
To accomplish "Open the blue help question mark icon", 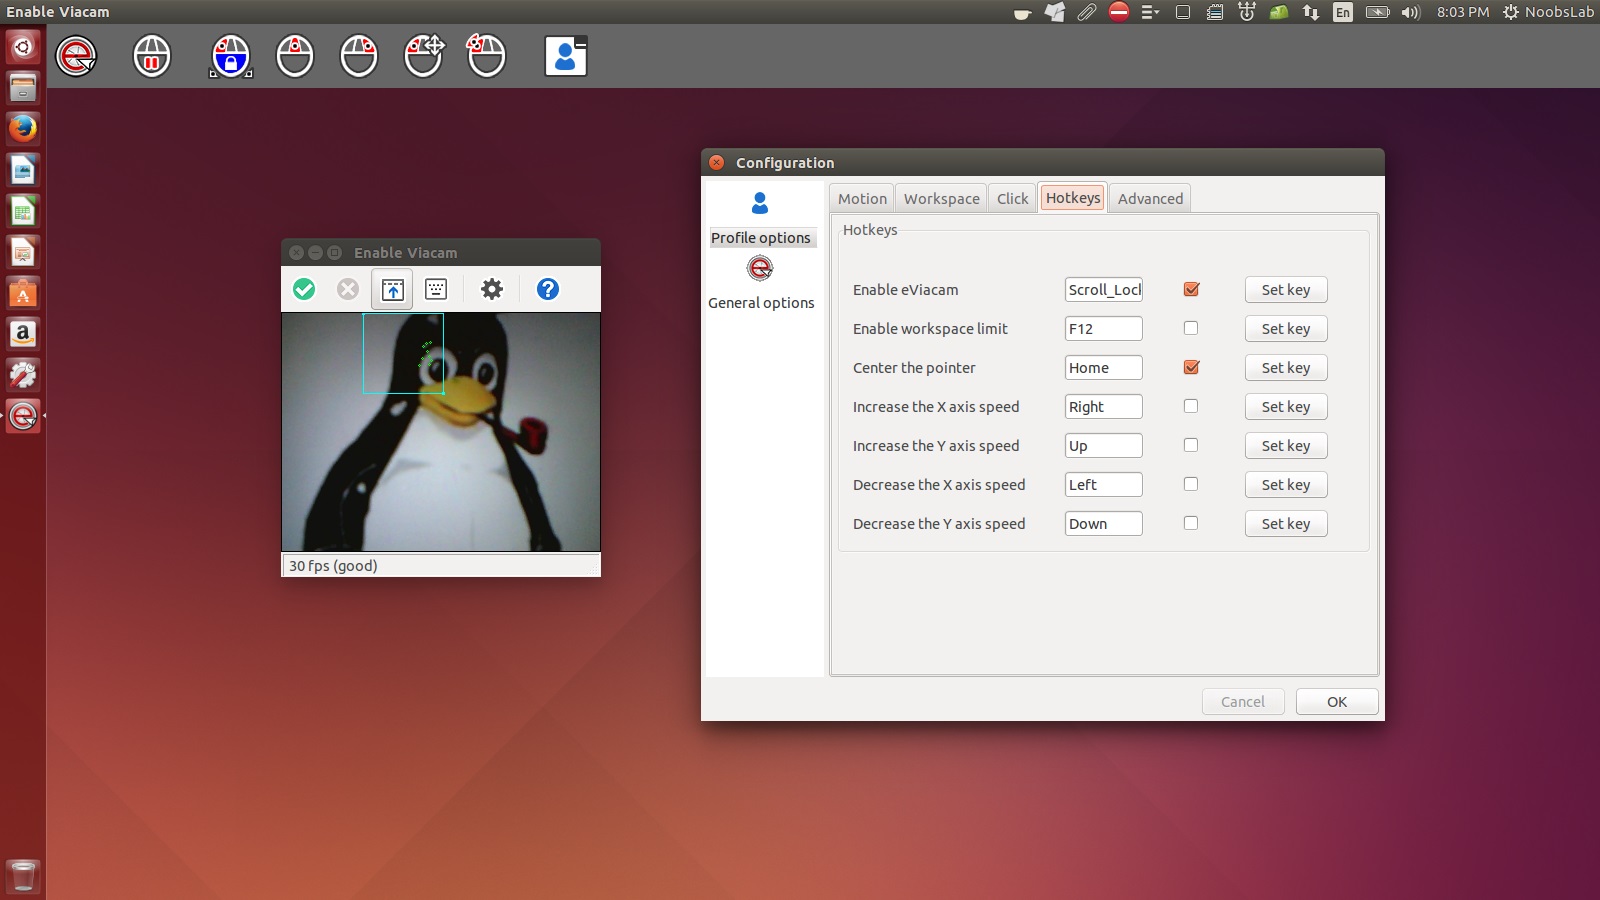I will pos(548,289).
